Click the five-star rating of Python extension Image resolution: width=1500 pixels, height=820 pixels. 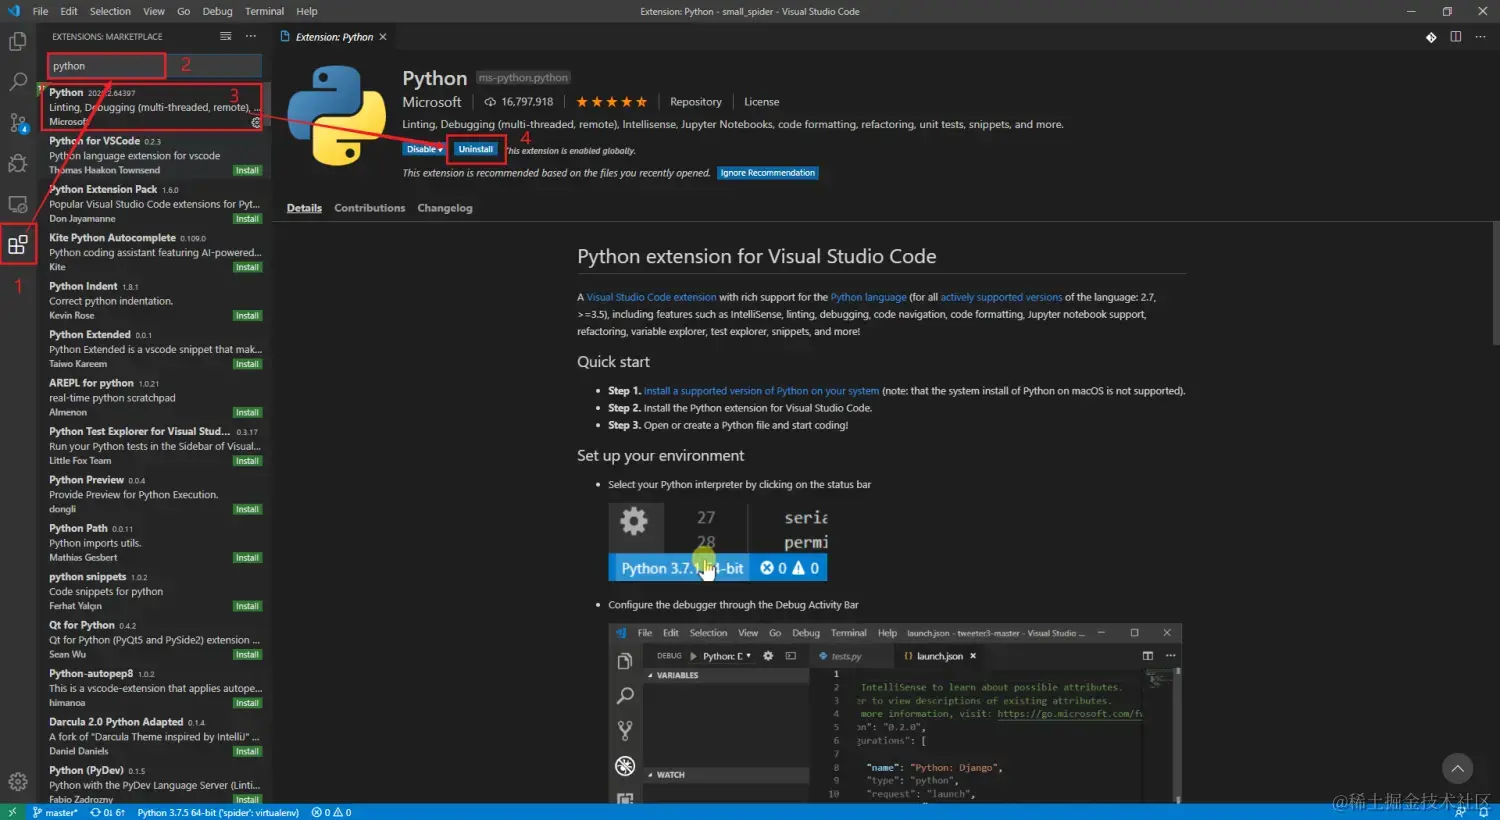pos(611,102)
